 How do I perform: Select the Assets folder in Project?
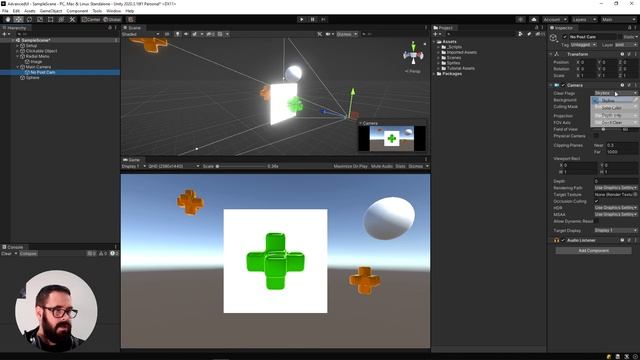[449, 42]
